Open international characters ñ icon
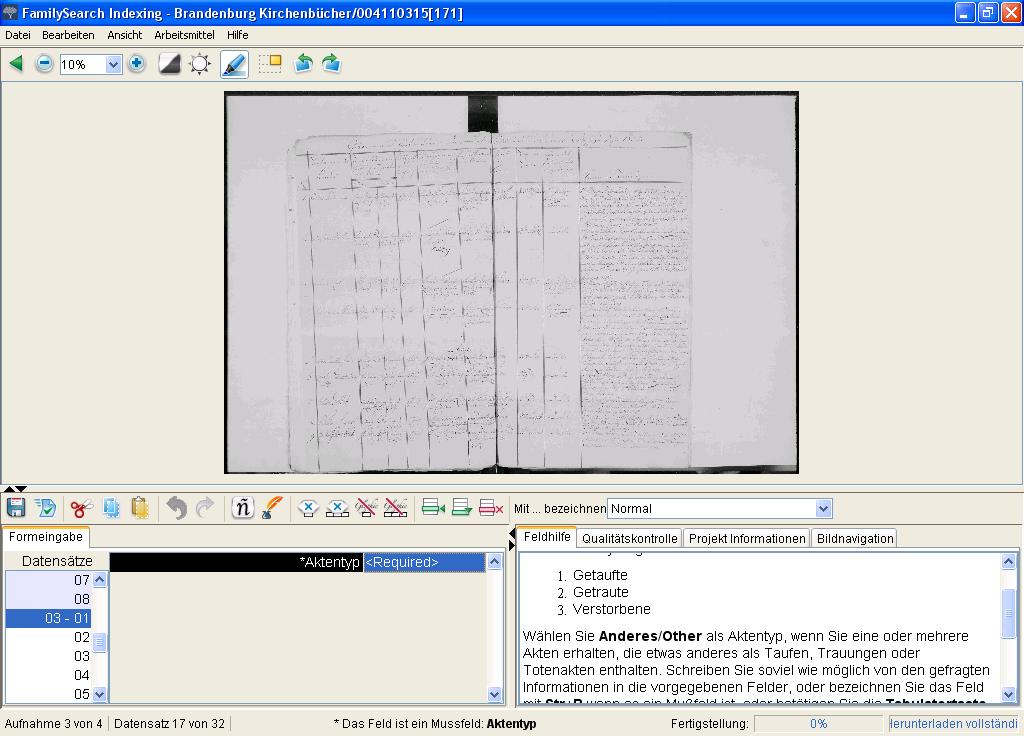This screenshot has width=1024, height=736. tap(242, 508)
